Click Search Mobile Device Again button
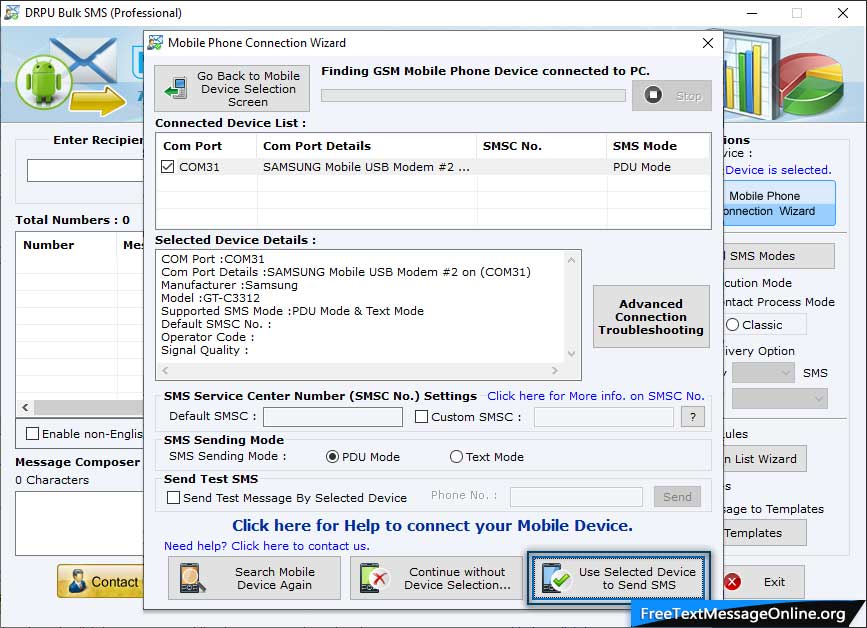Image resolution: width=867 pixels, height=628 pixels. [254, 578]
